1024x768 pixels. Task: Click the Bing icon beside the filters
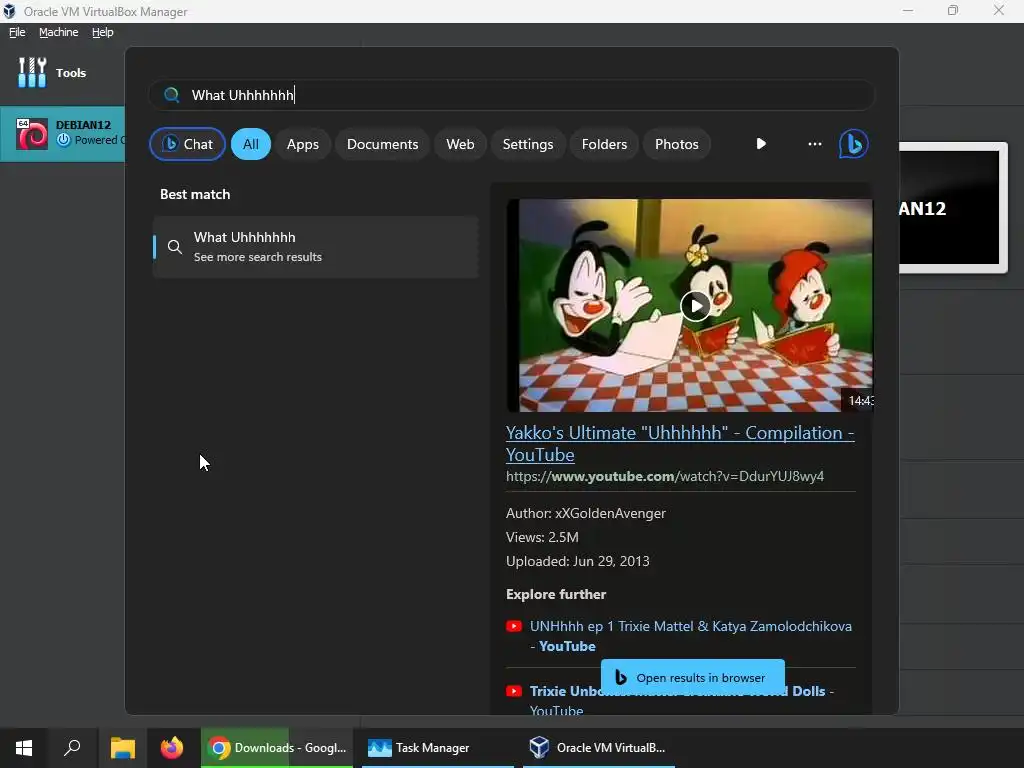[854, 144]
